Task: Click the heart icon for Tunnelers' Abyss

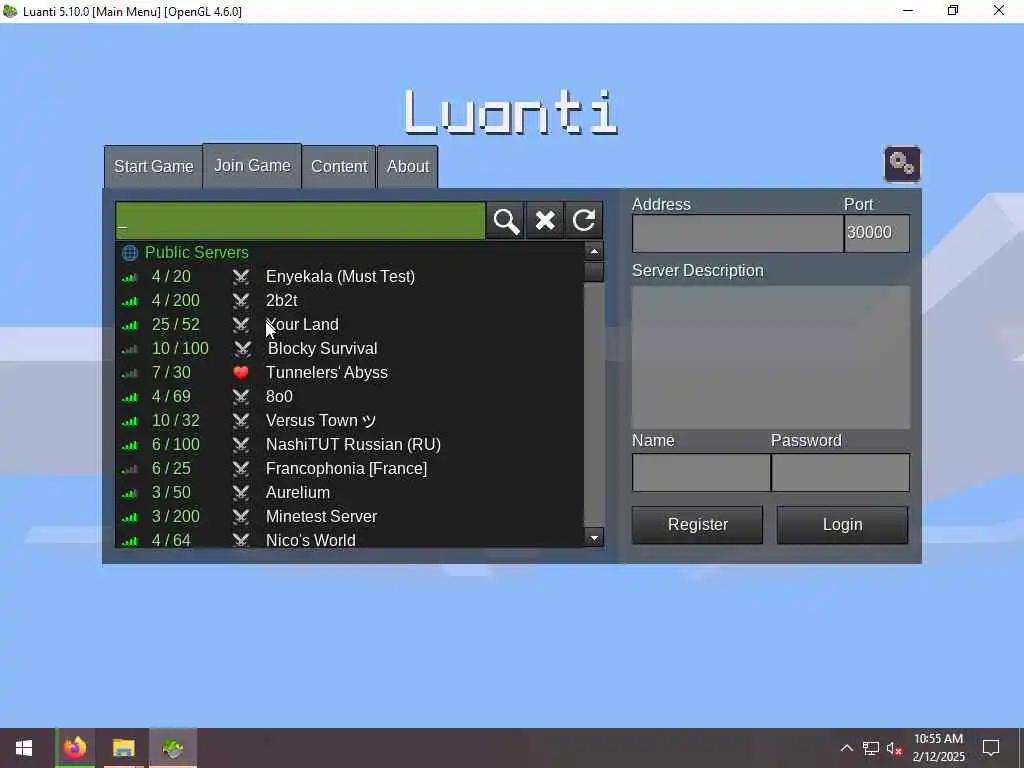Action: 241,373
